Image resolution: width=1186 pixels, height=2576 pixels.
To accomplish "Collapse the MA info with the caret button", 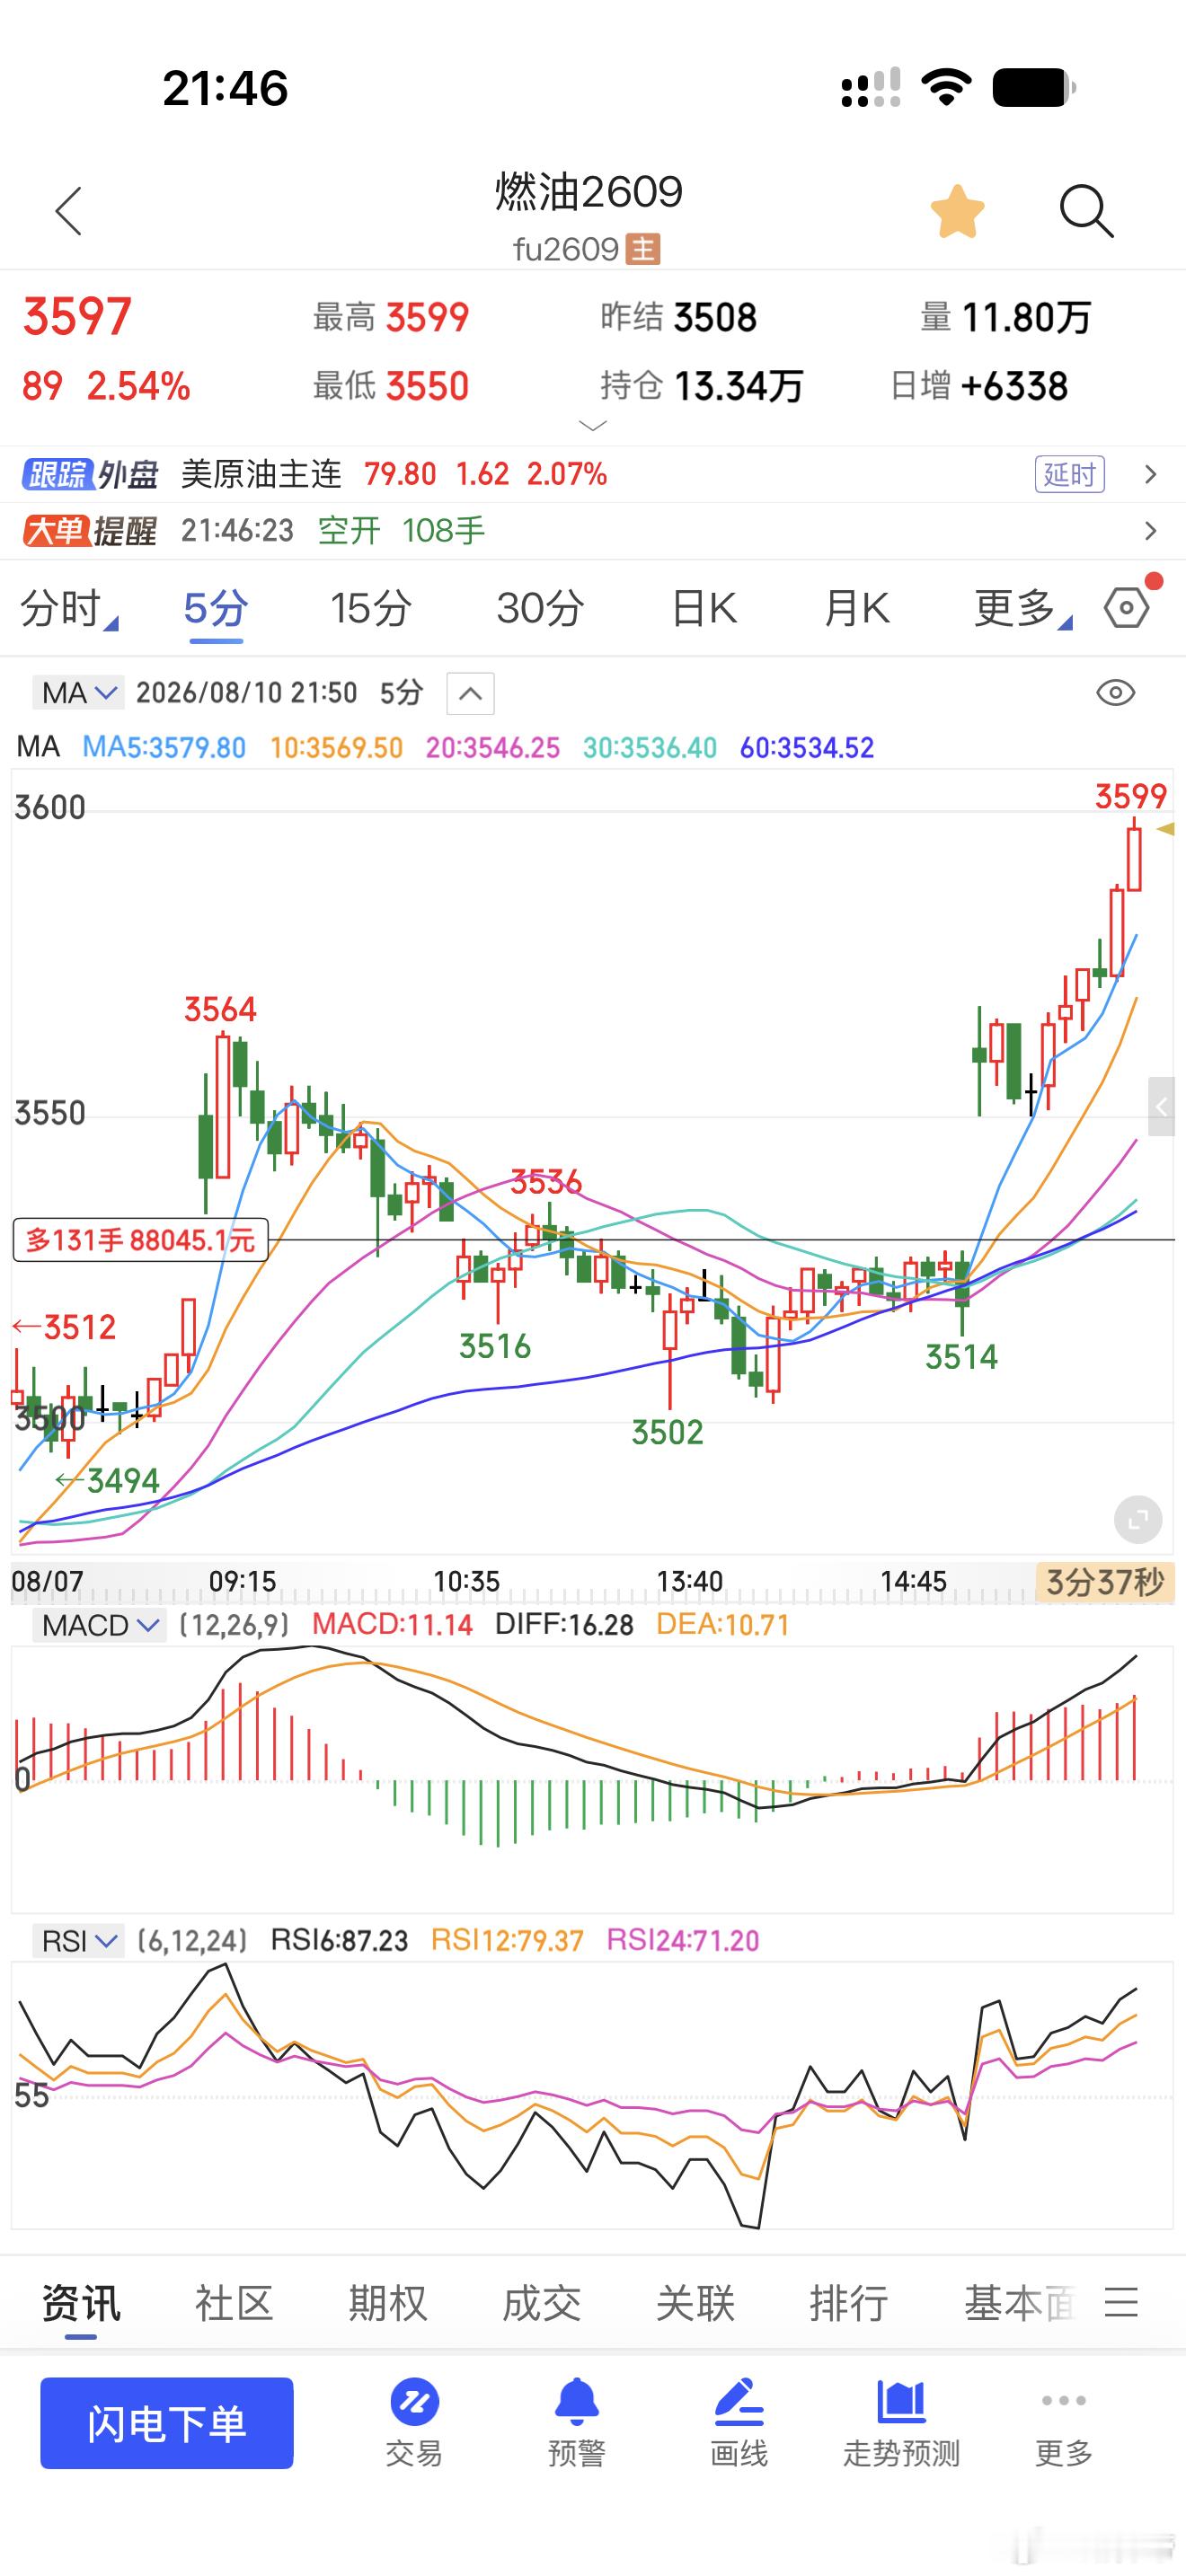I will tap(470, 693).
